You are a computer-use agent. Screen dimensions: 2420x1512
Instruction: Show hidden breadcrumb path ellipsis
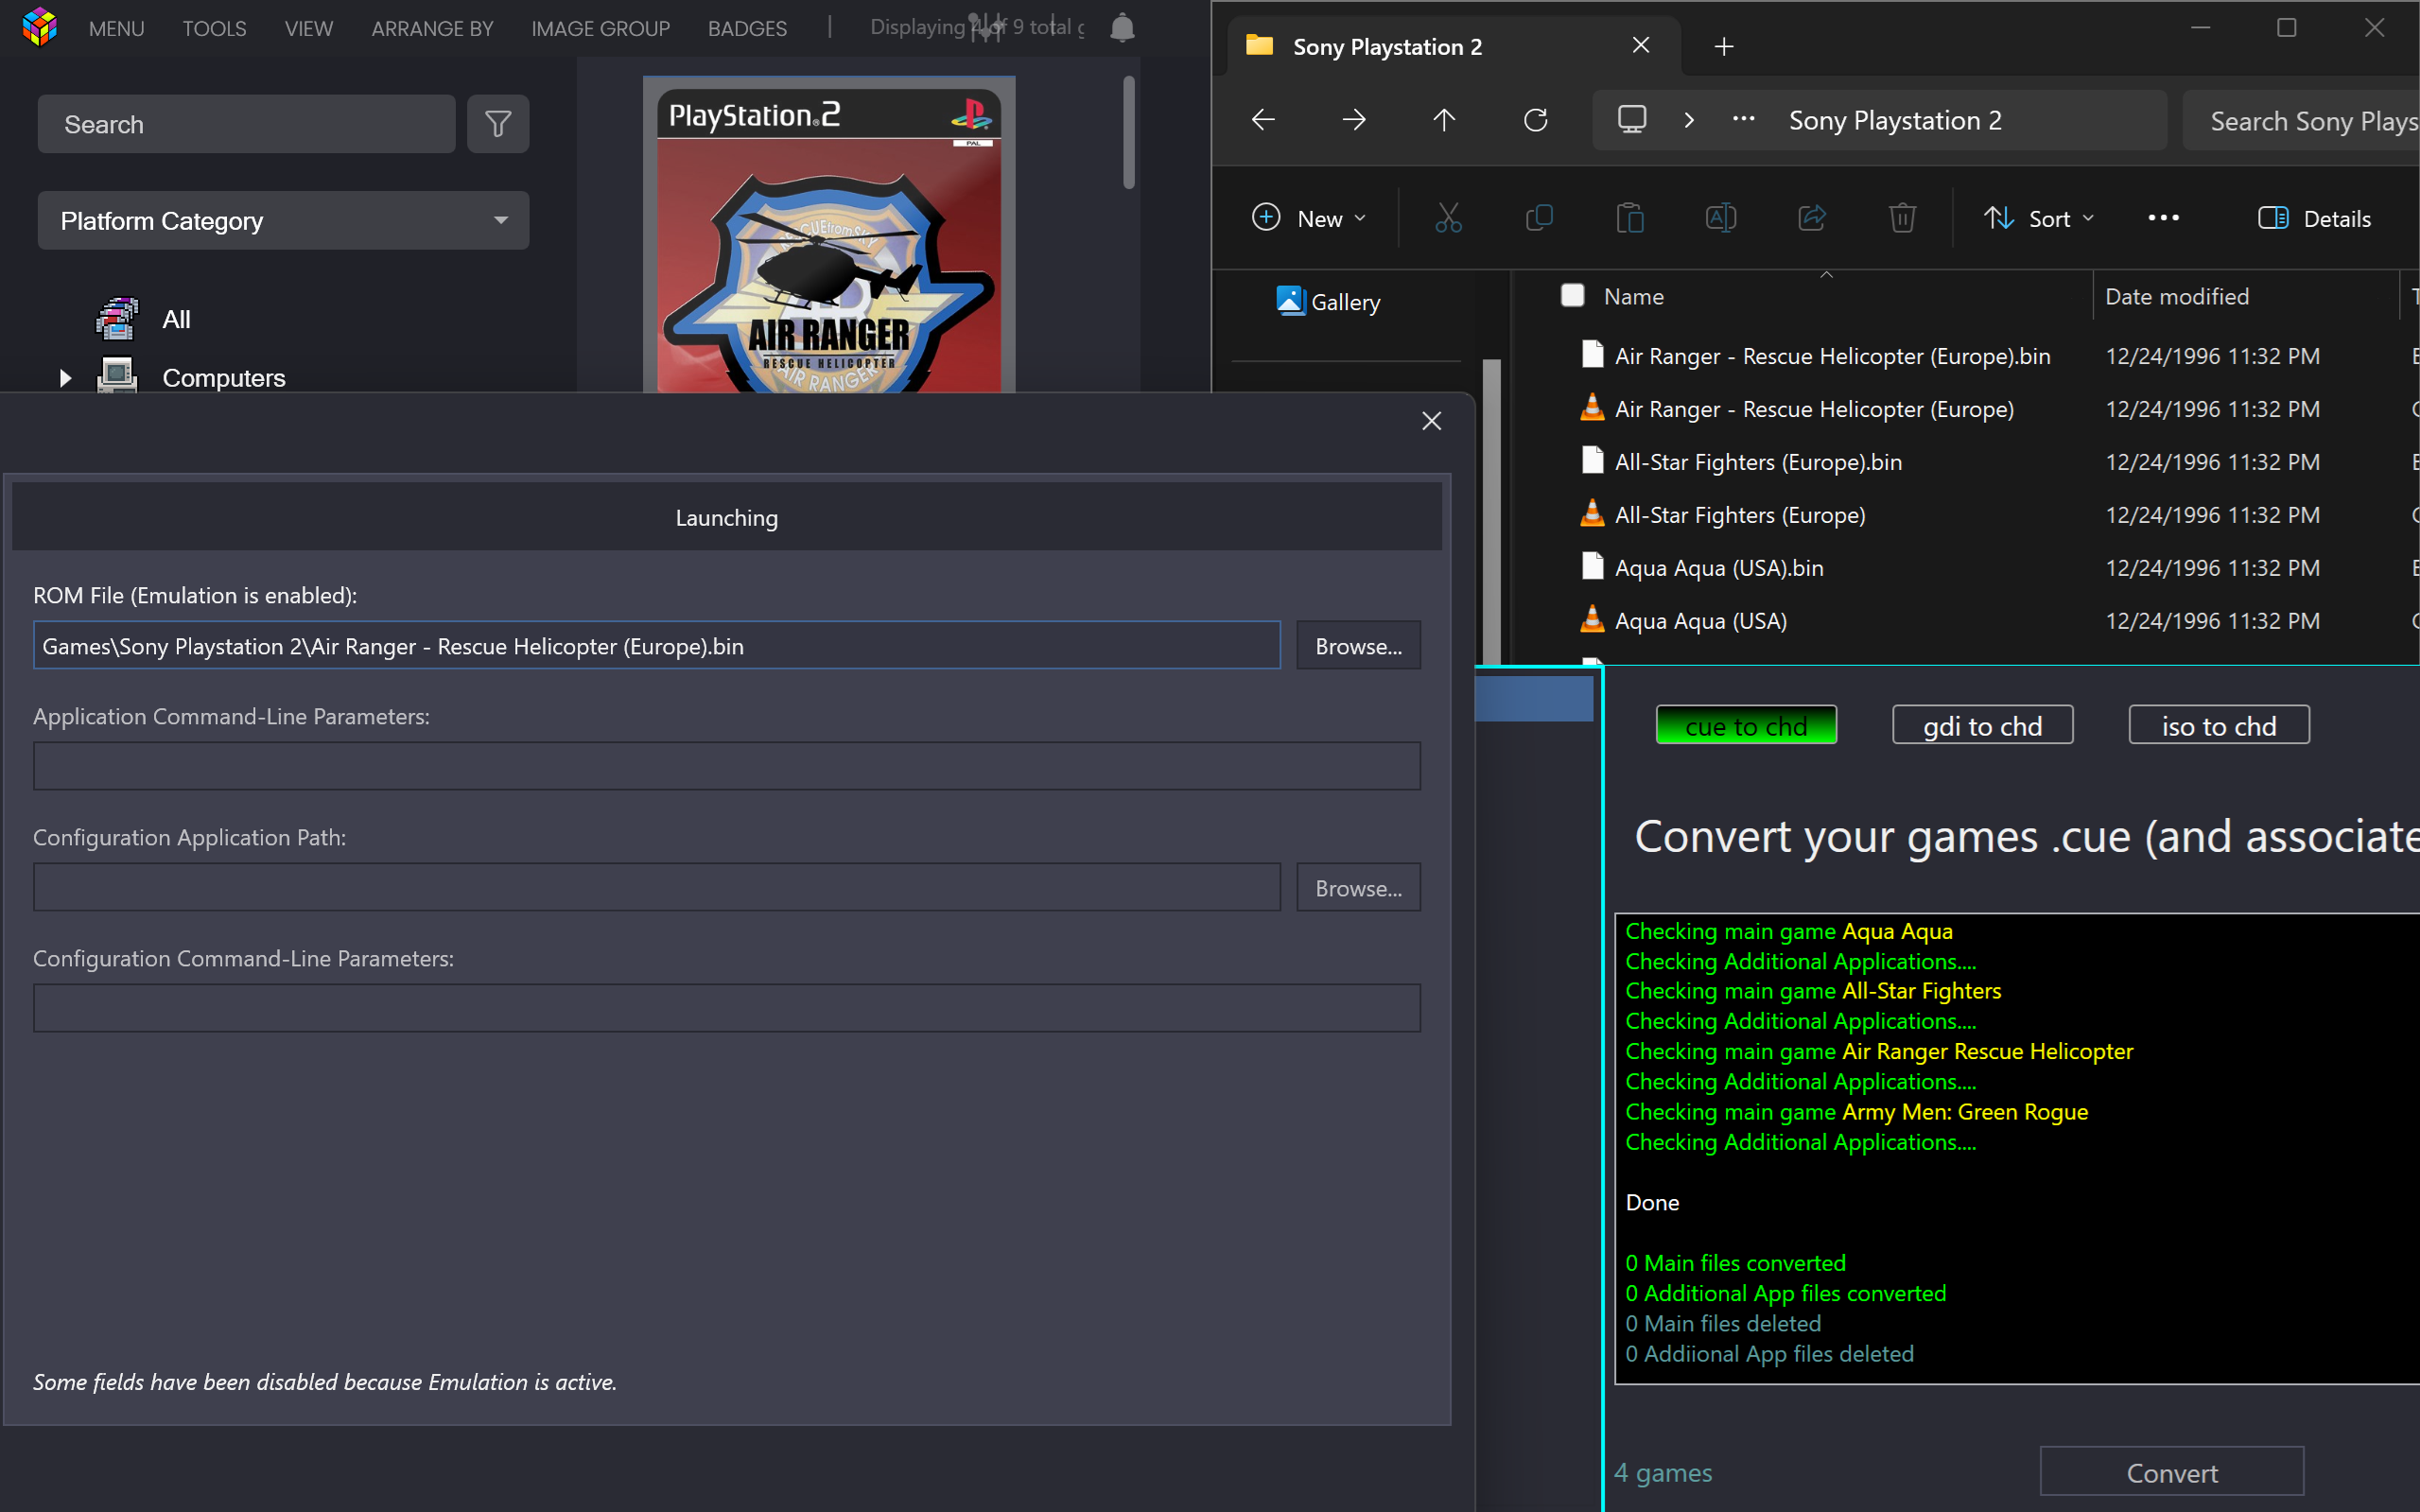[x=1743, y=119]
